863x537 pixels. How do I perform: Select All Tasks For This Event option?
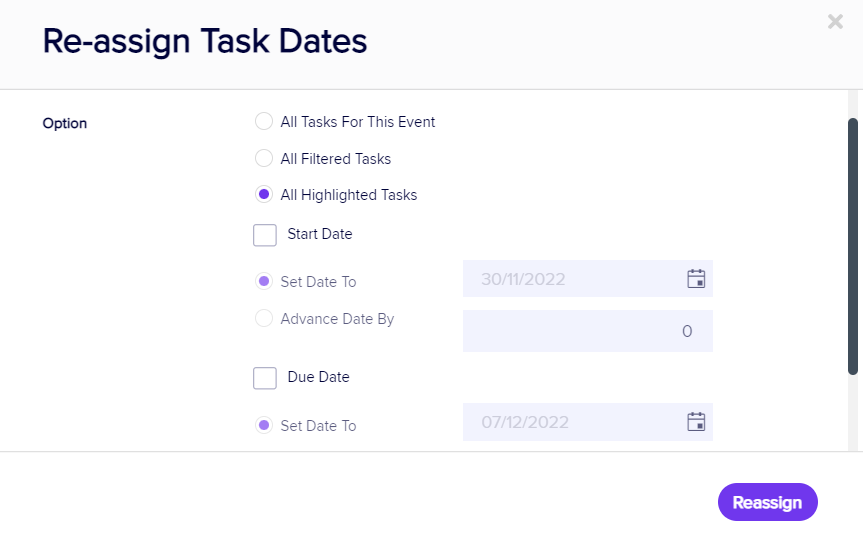(x=264, y=122)
